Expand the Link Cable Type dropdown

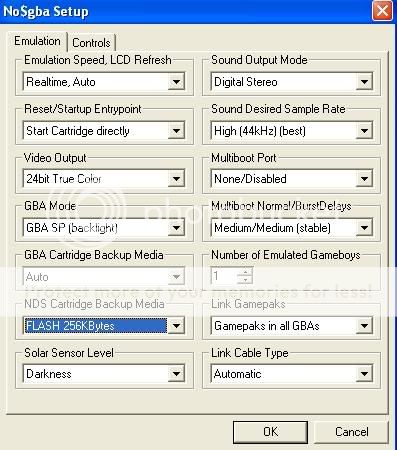(292, 374)
